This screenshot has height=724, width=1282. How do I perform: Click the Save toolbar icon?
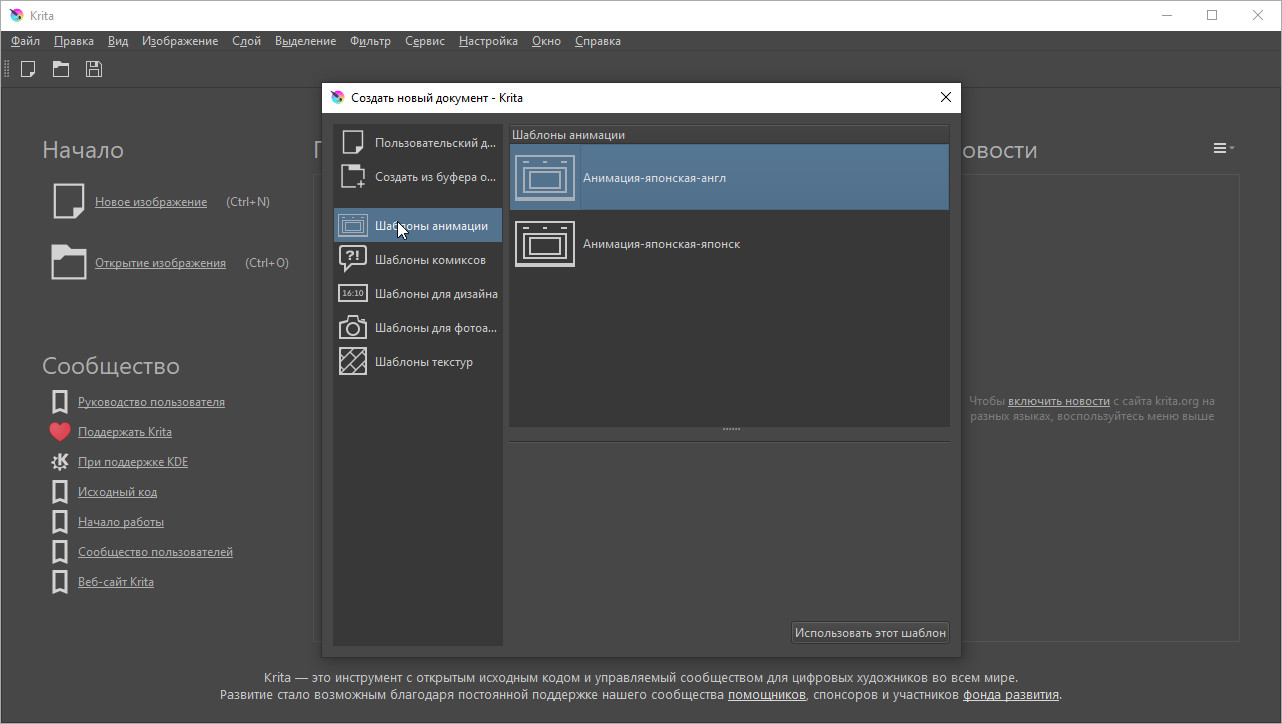pyautogui.click(x=94, y=69)
